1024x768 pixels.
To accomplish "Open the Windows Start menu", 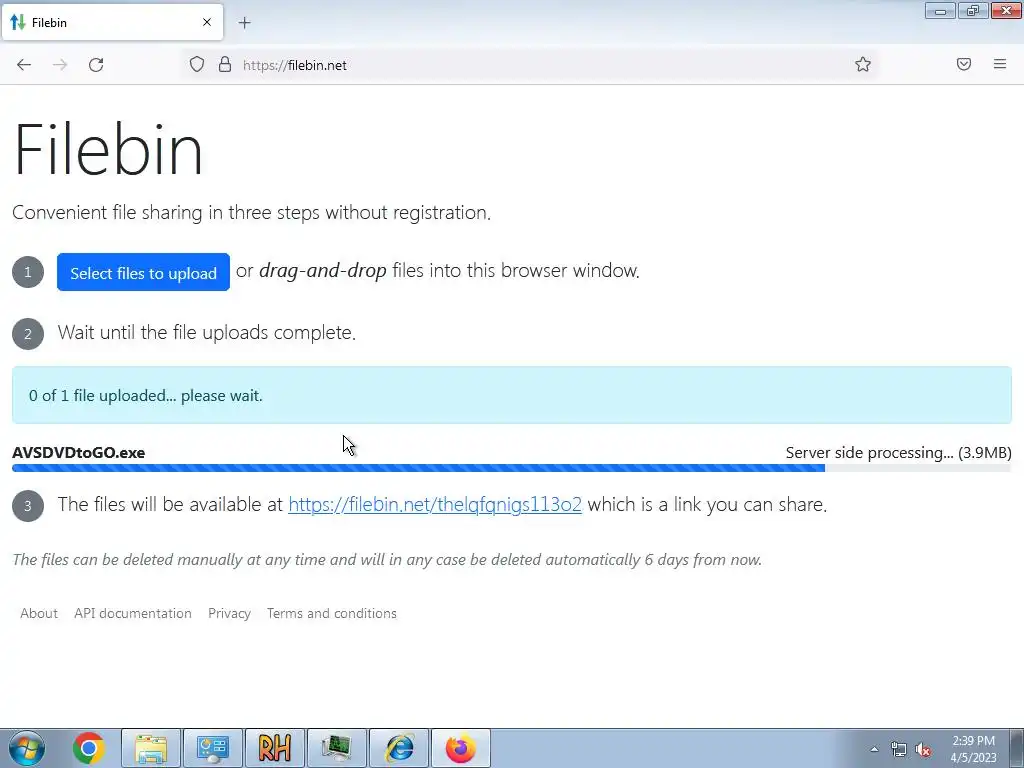I will [26, 748].
